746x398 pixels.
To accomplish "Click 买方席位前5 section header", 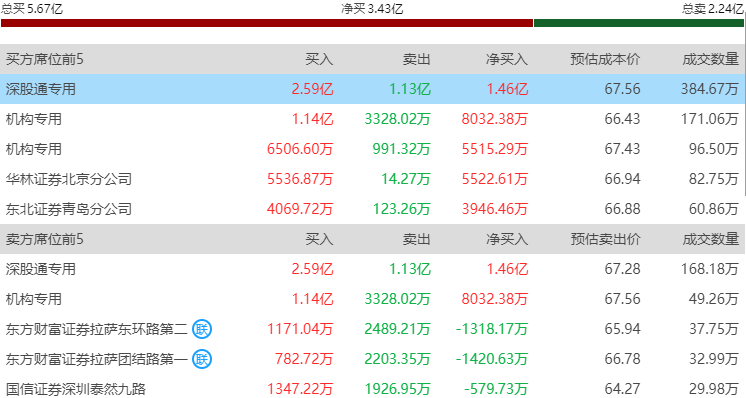I will tap(45, 59).
